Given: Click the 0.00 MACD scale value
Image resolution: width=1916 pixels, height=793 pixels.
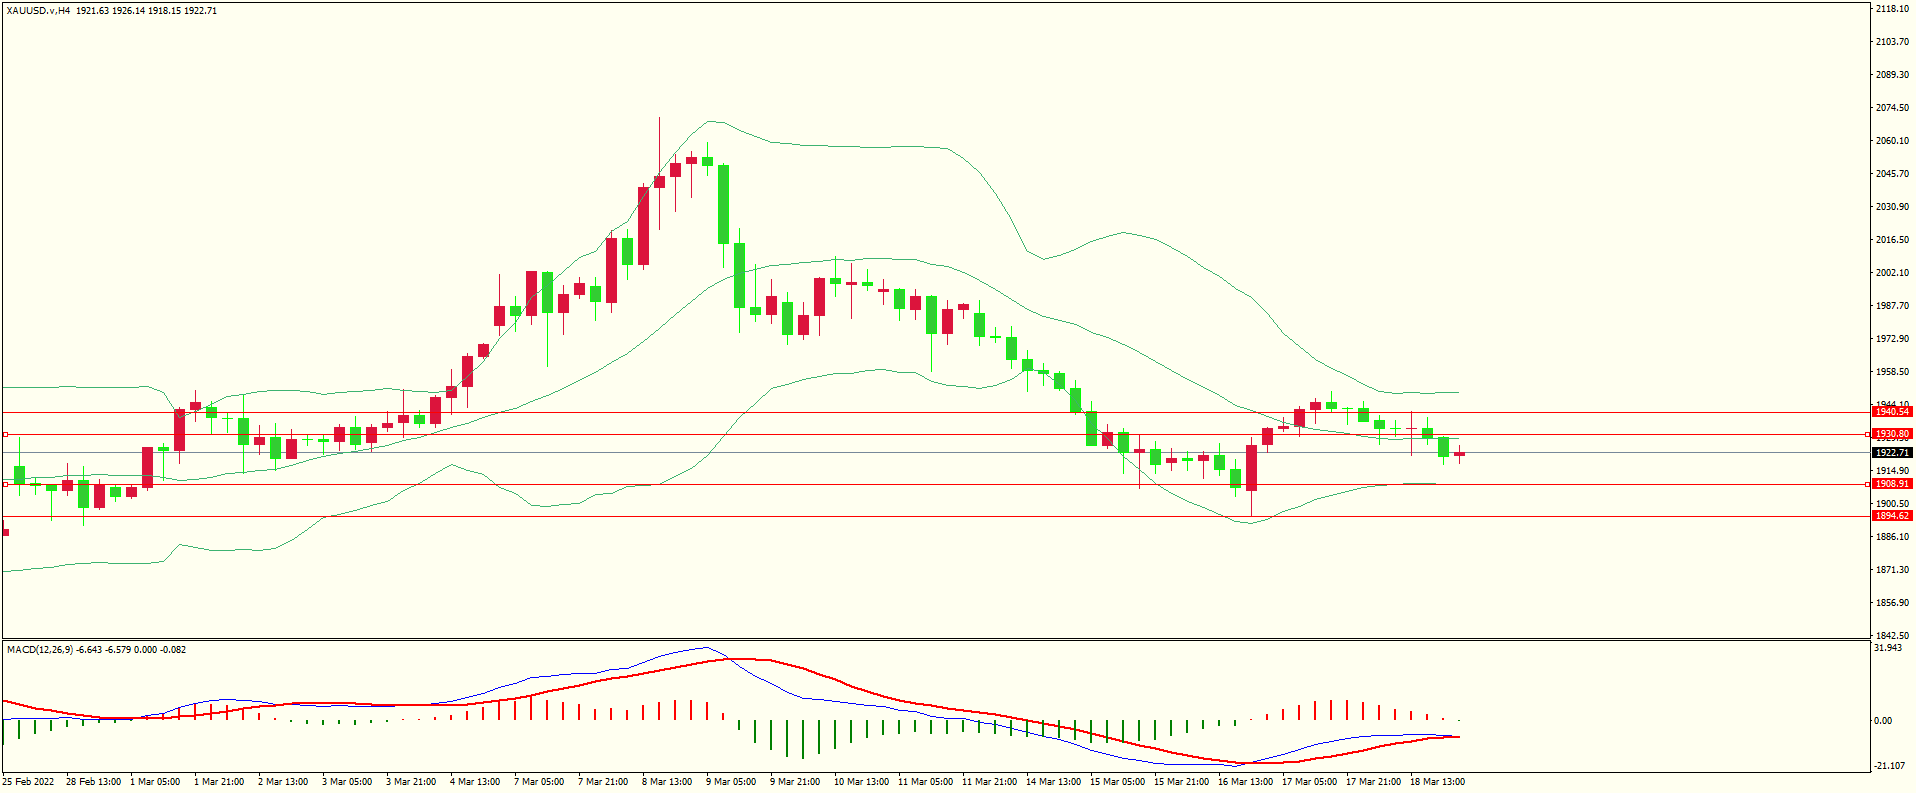Looking at the screenshot, I should tap(1883, 721).
